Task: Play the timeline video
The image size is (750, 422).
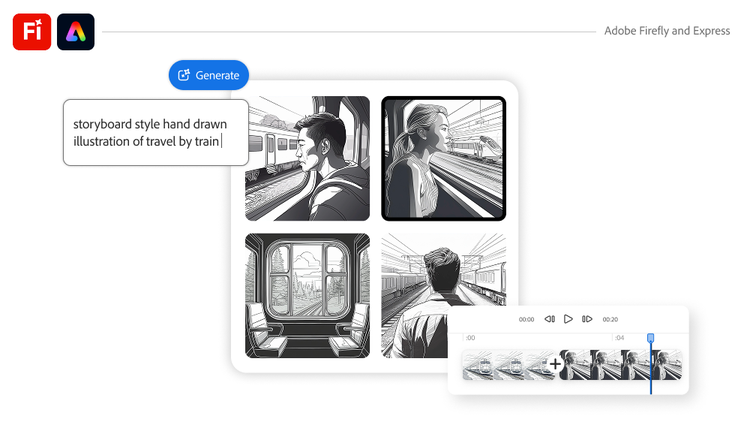Action: [x=568, y=319]
